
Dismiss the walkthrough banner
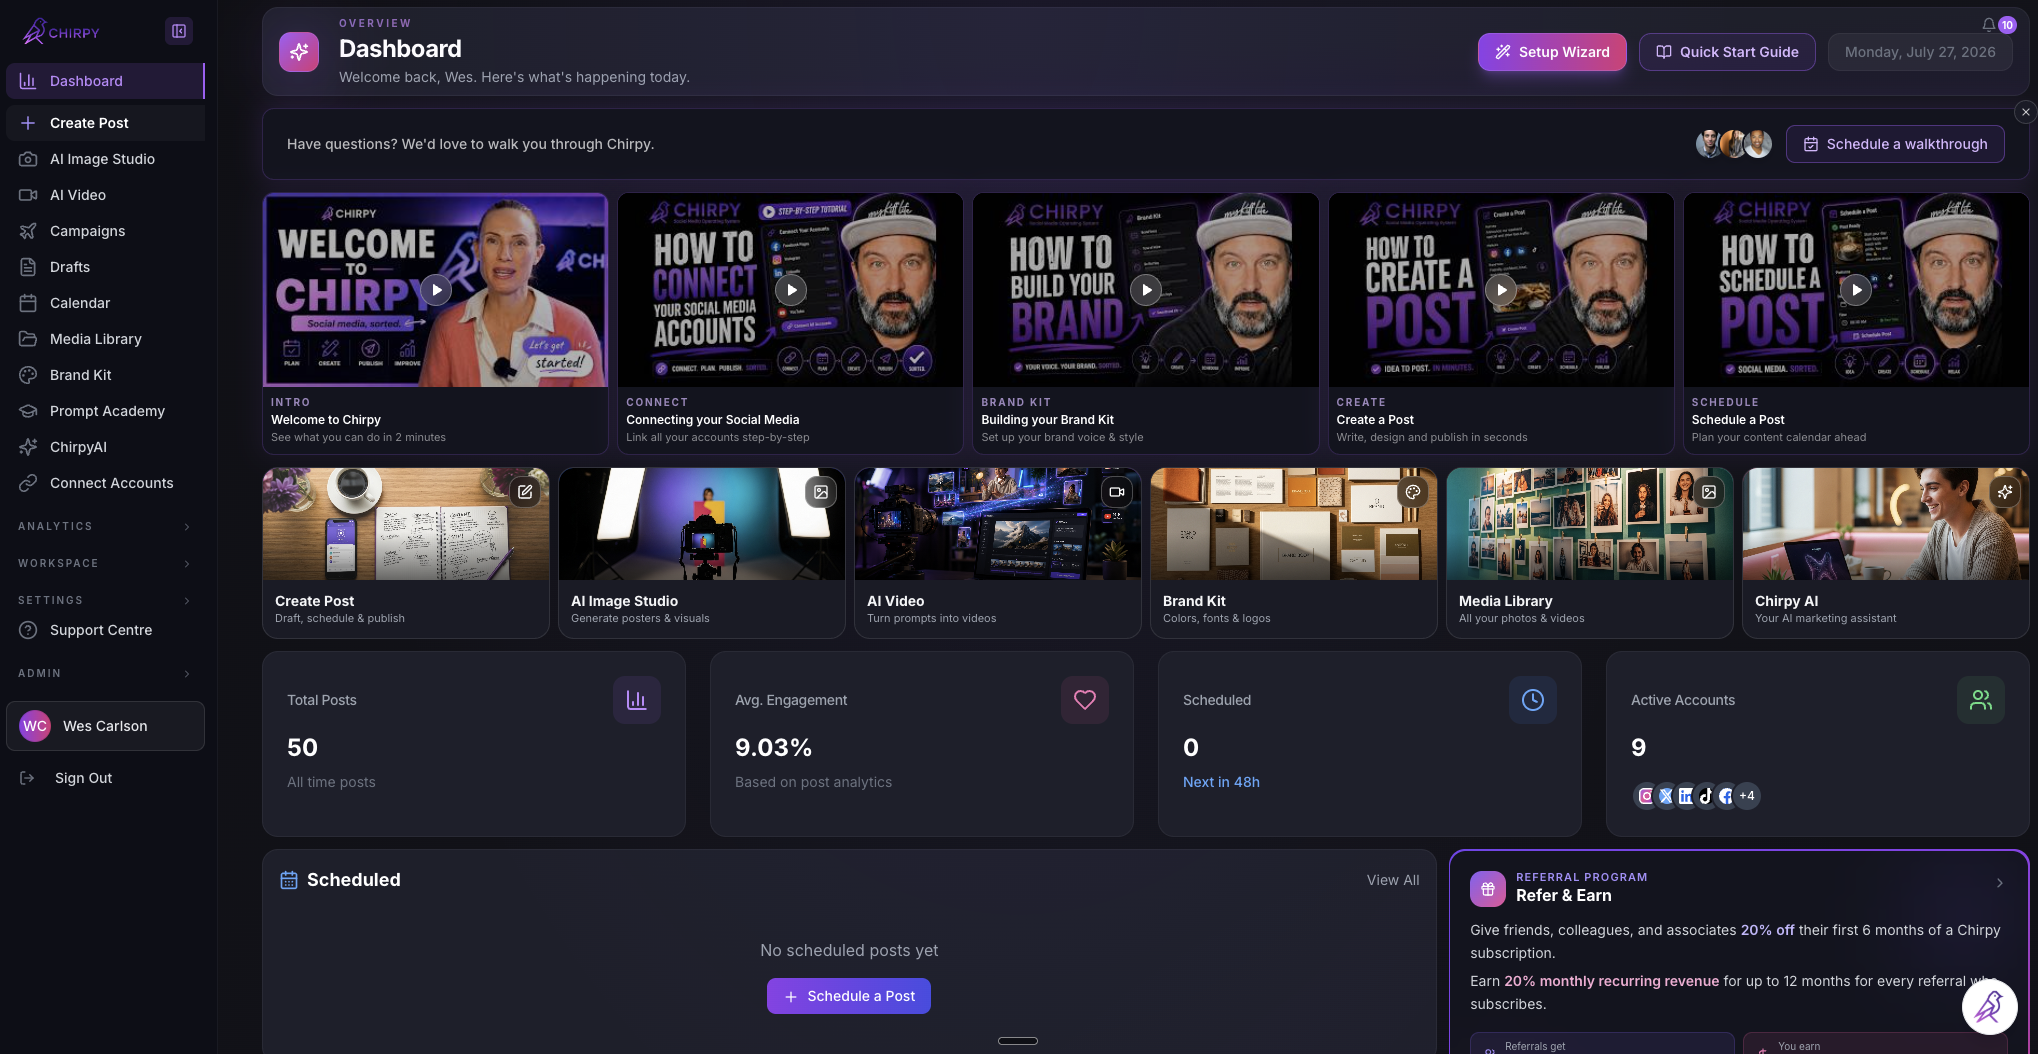click(2026, 112)
